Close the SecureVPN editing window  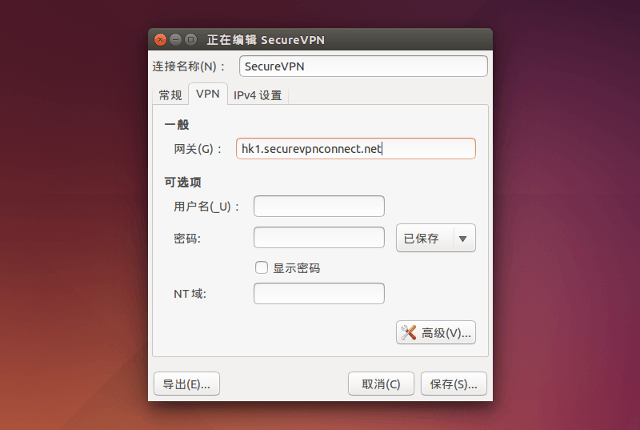click(x=160, y=40)
